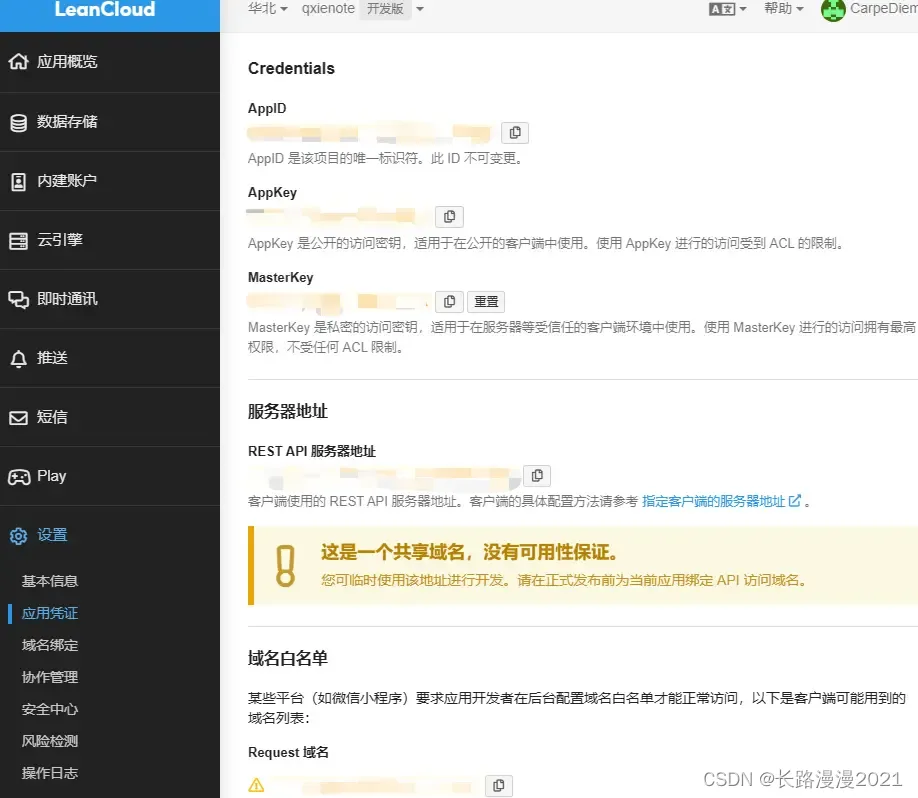Screen dimensions: 918x798
Task: Click the 设置 gear icon
Action: [18, 536]
